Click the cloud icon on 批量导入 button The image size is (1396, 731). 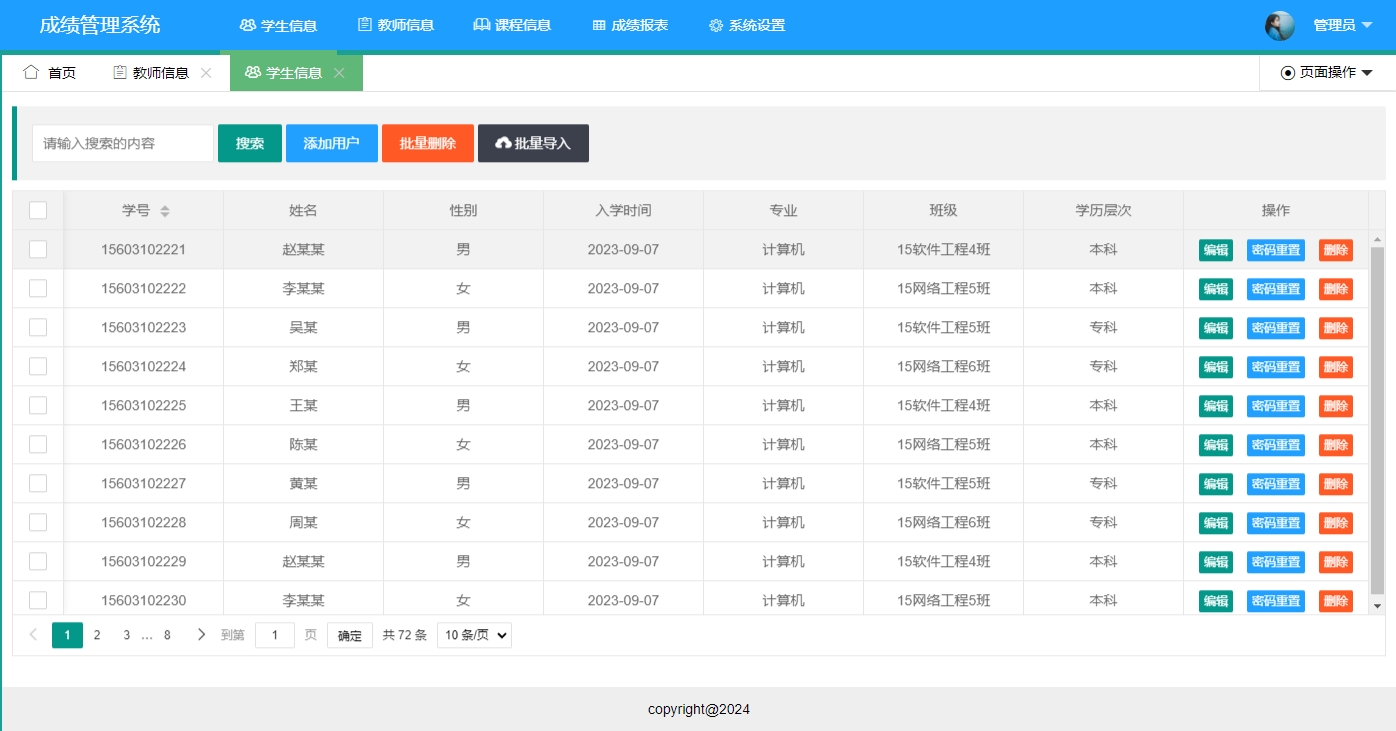point(503,143)
